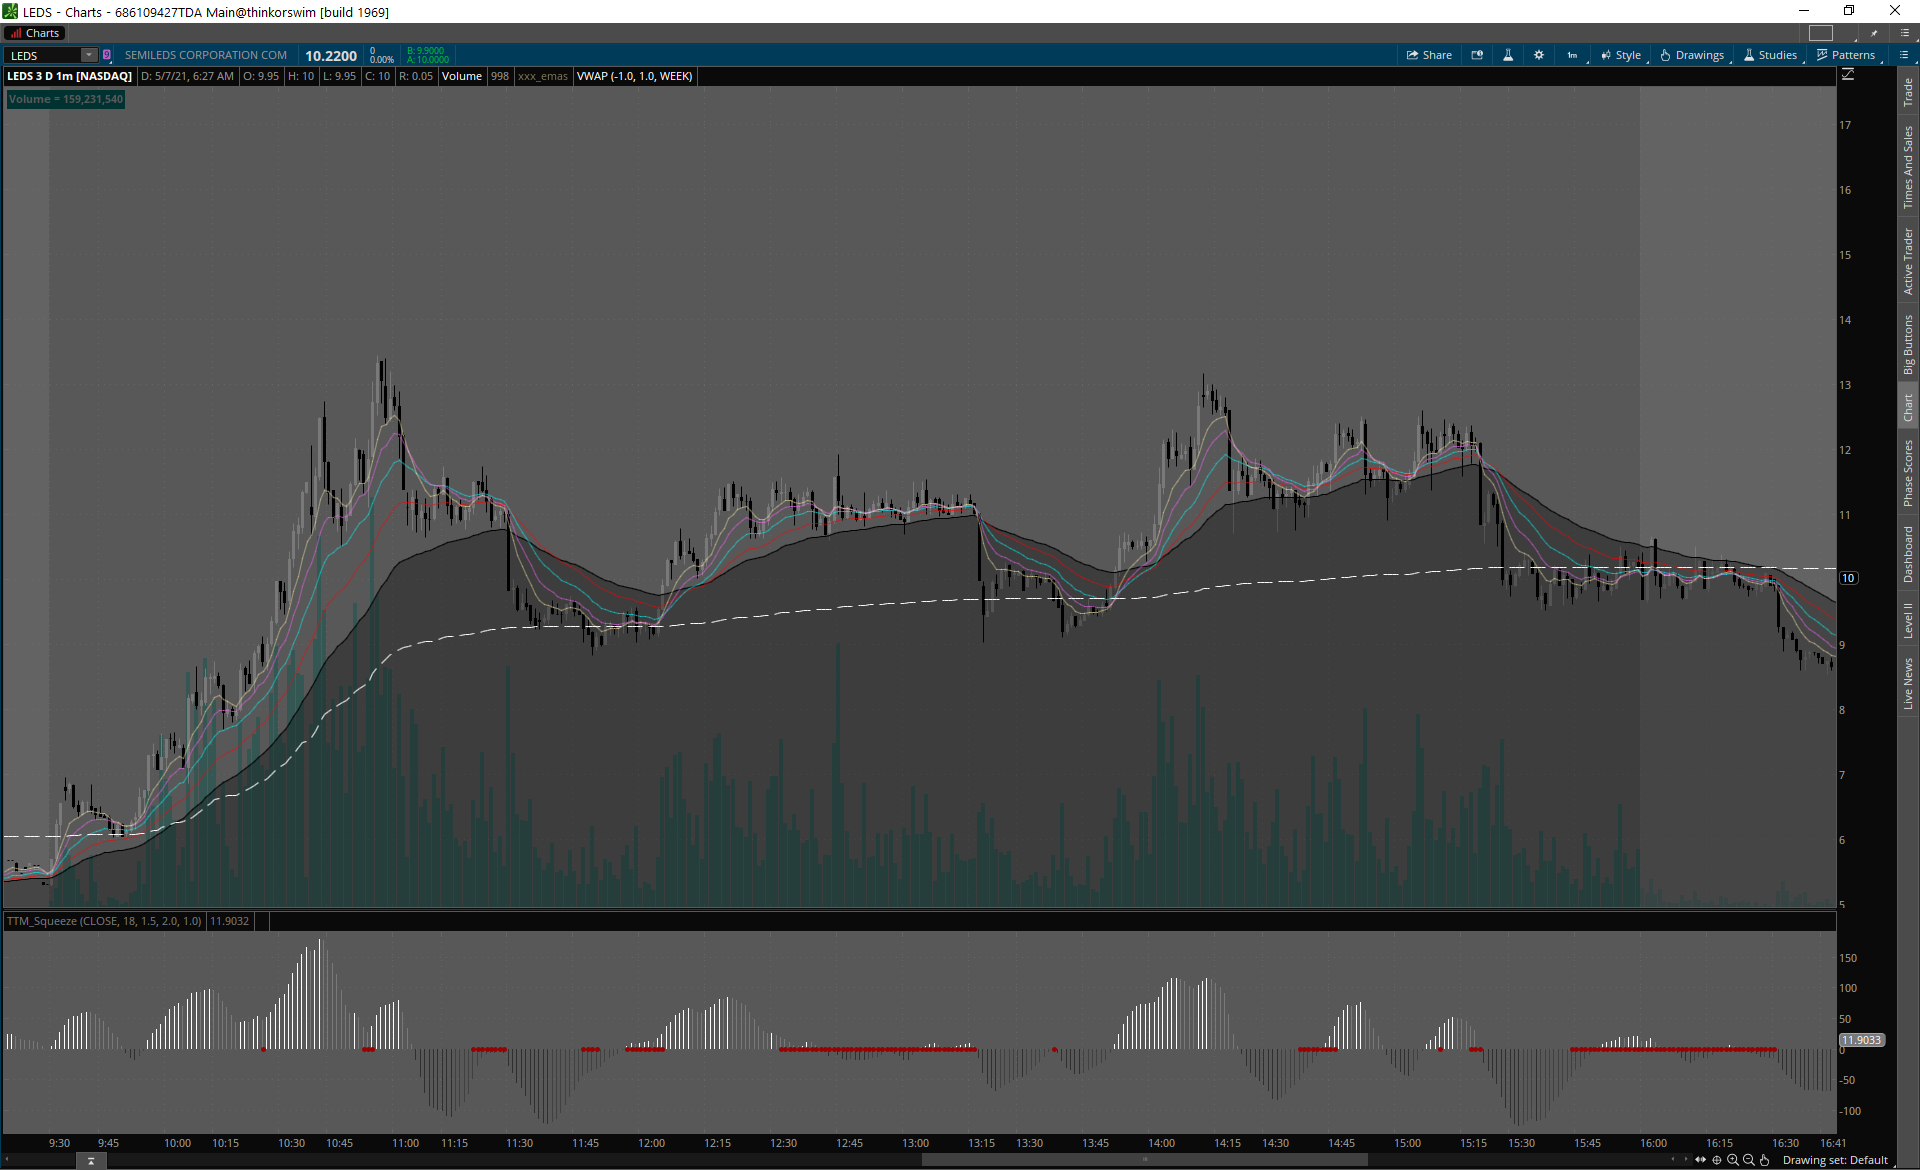Click the Drawing set: Default selector
1920x1170 pixels.
coord(1835,1160)
